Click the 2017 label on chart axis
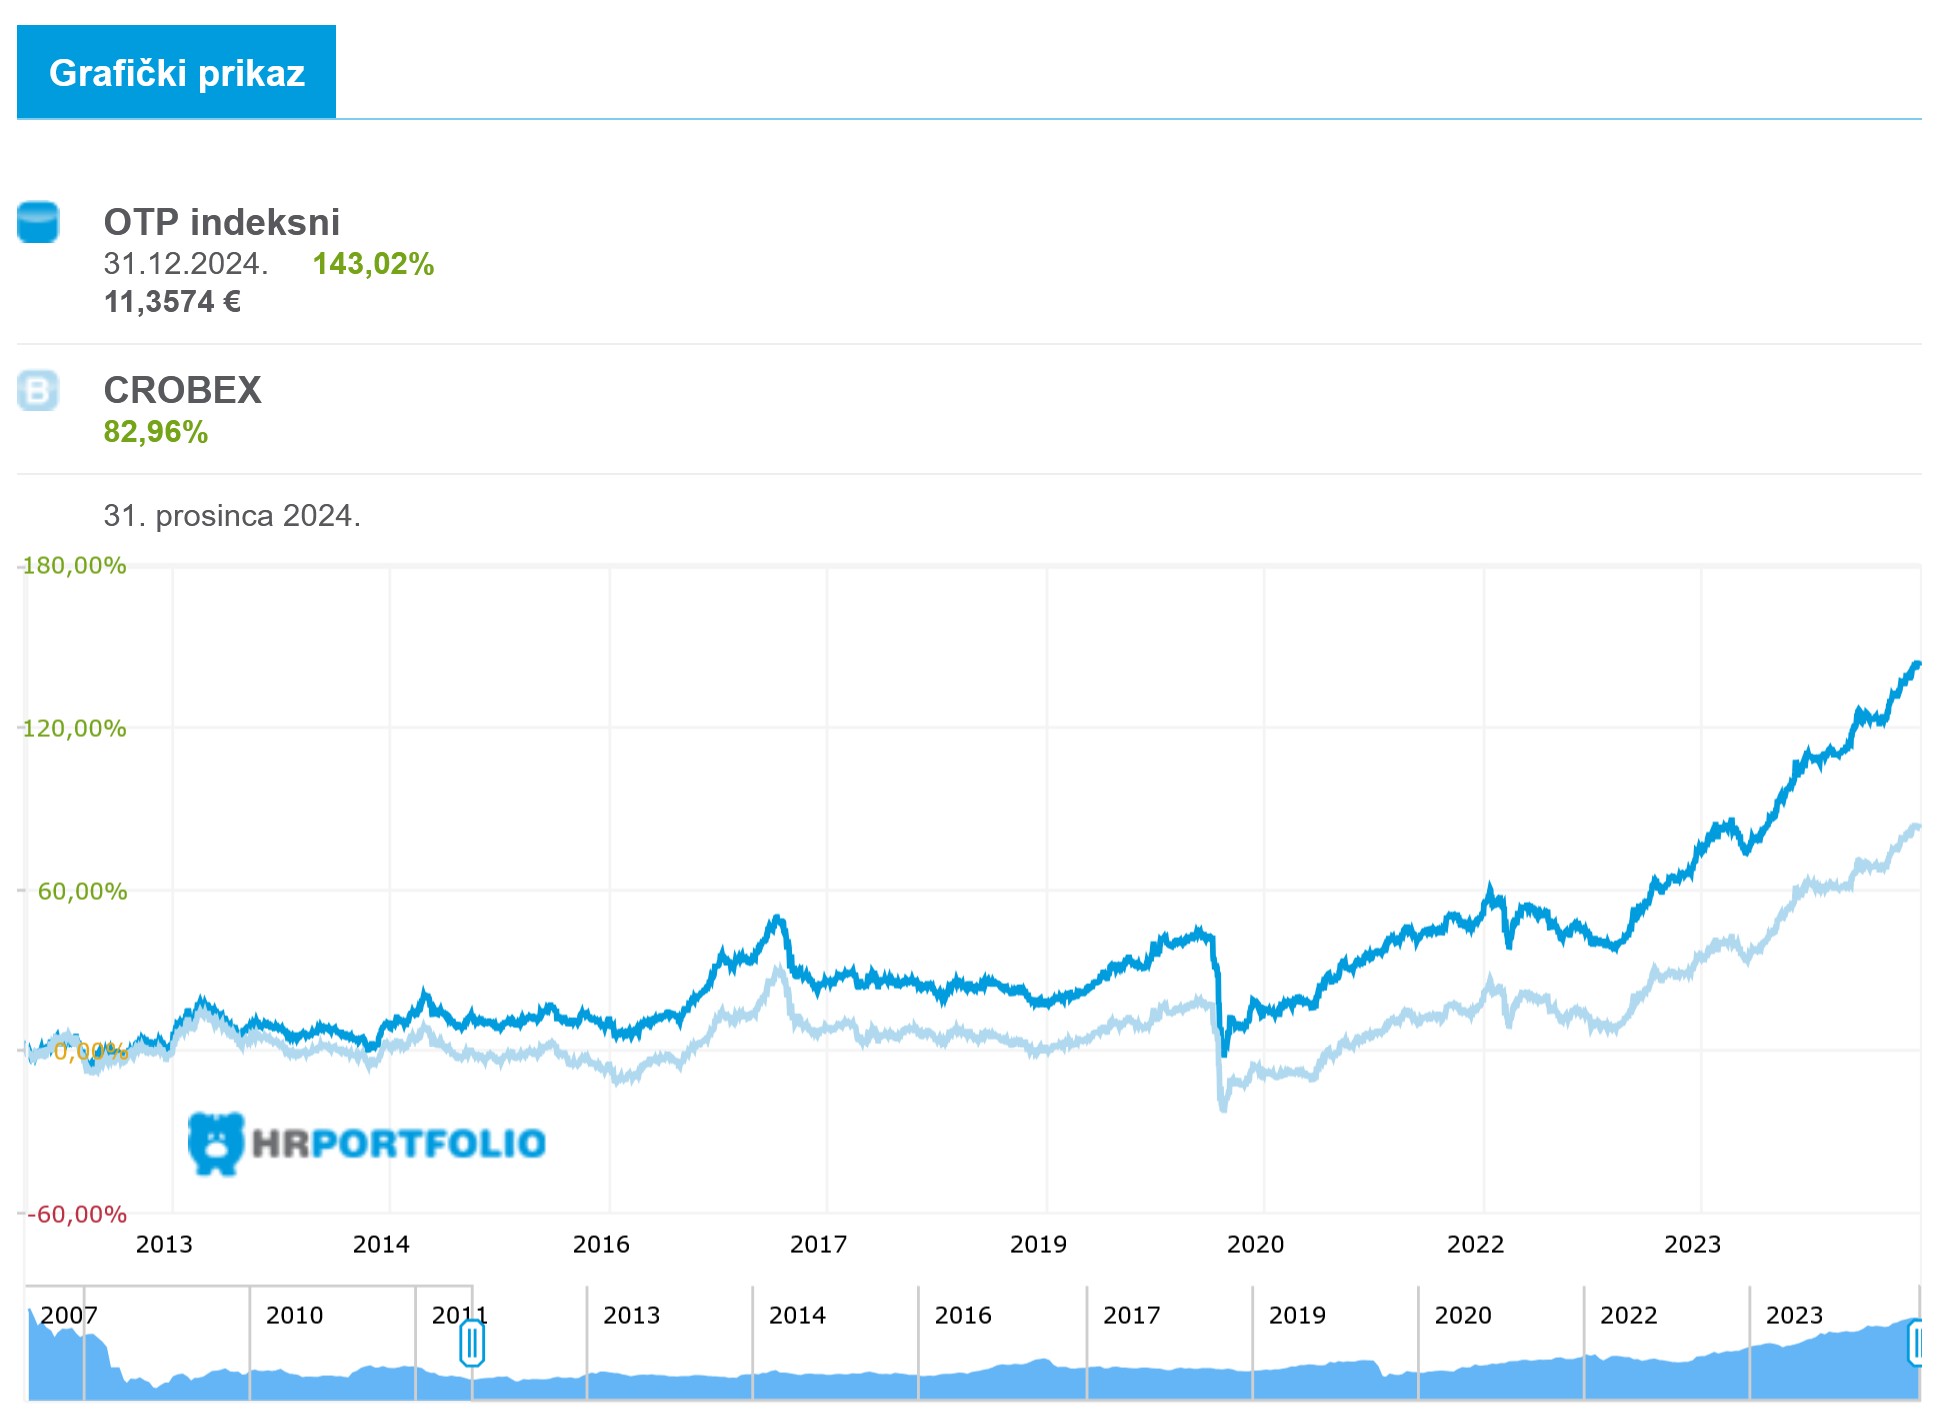This screenshot has width=1939, height=1420. pyautogui.click(x=818, y=1244)
